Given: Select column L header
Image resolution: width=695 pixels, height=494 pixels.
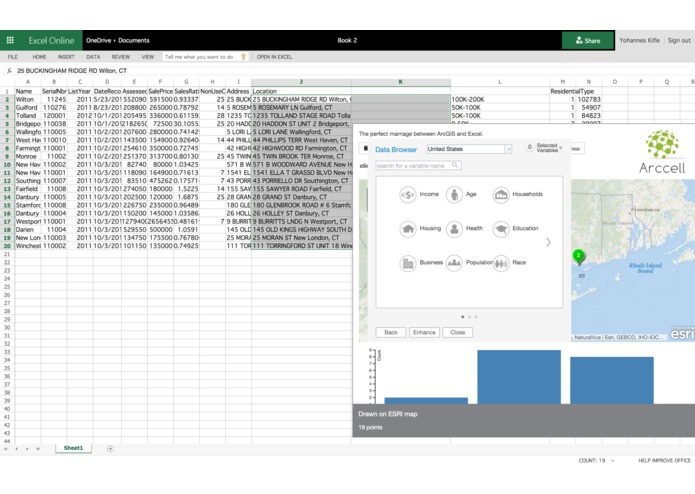Looking at the screenshot, I should (500, 82).
